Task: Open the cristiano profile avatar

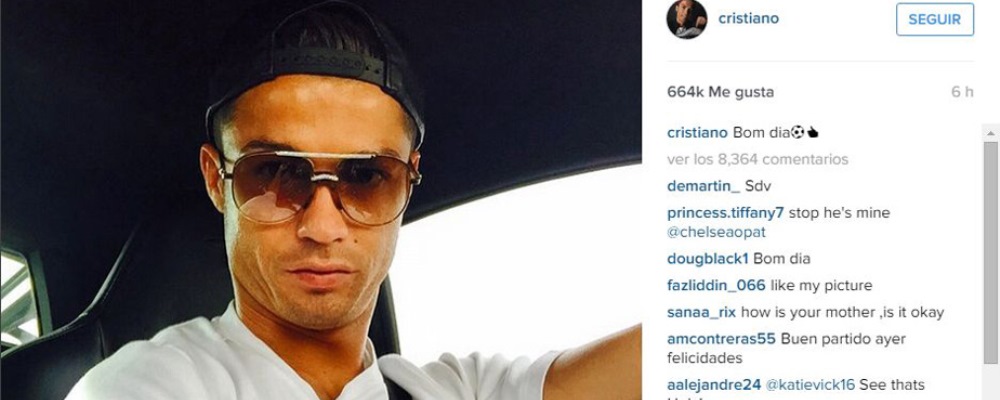Action: 687,19
